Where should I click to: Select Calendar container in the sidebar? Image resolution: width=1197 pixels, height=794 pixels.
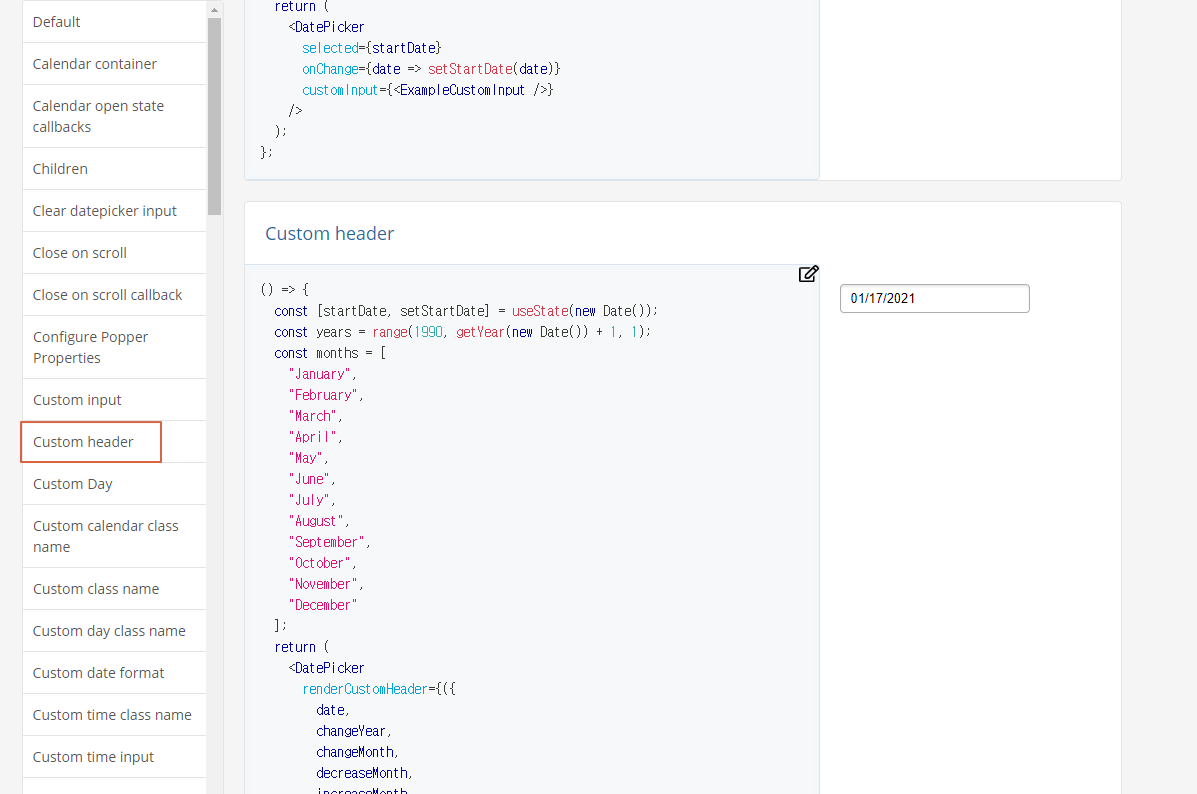[94, 63]
